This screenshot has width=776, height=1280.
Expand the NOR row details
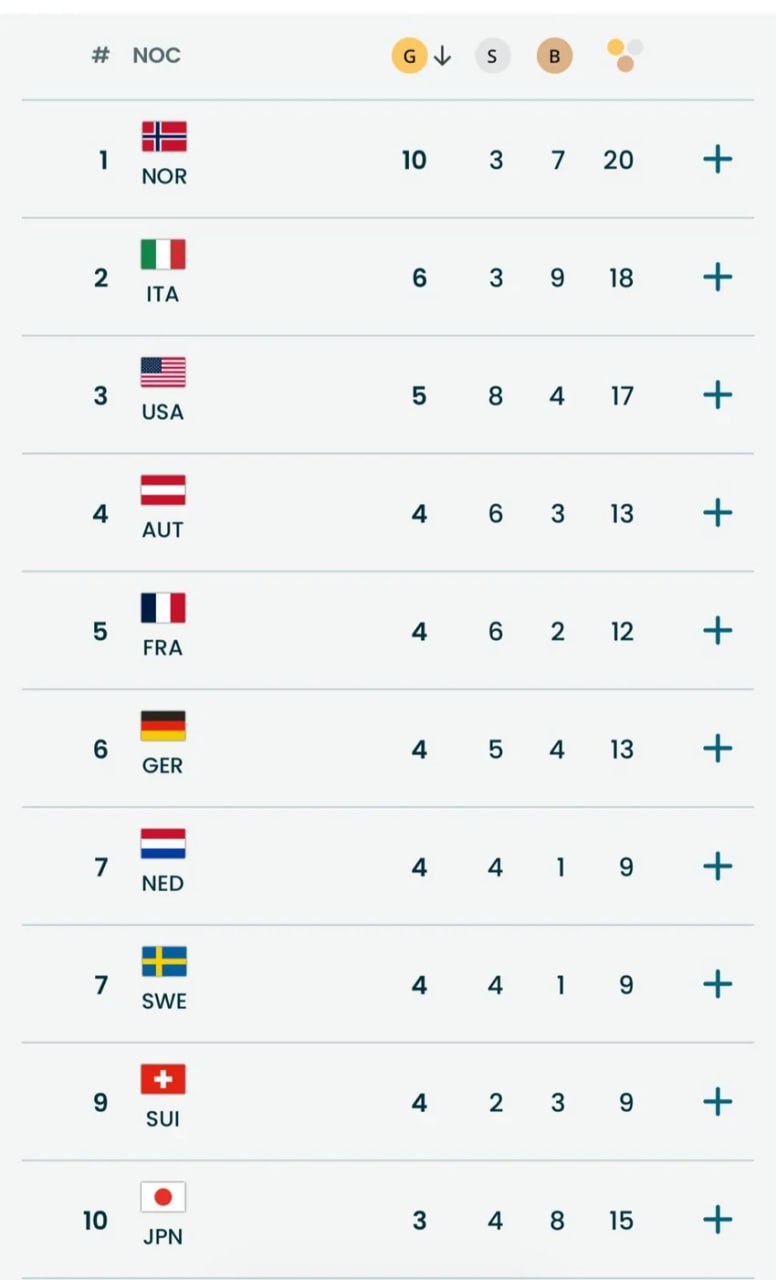click(x=717, y=159)
